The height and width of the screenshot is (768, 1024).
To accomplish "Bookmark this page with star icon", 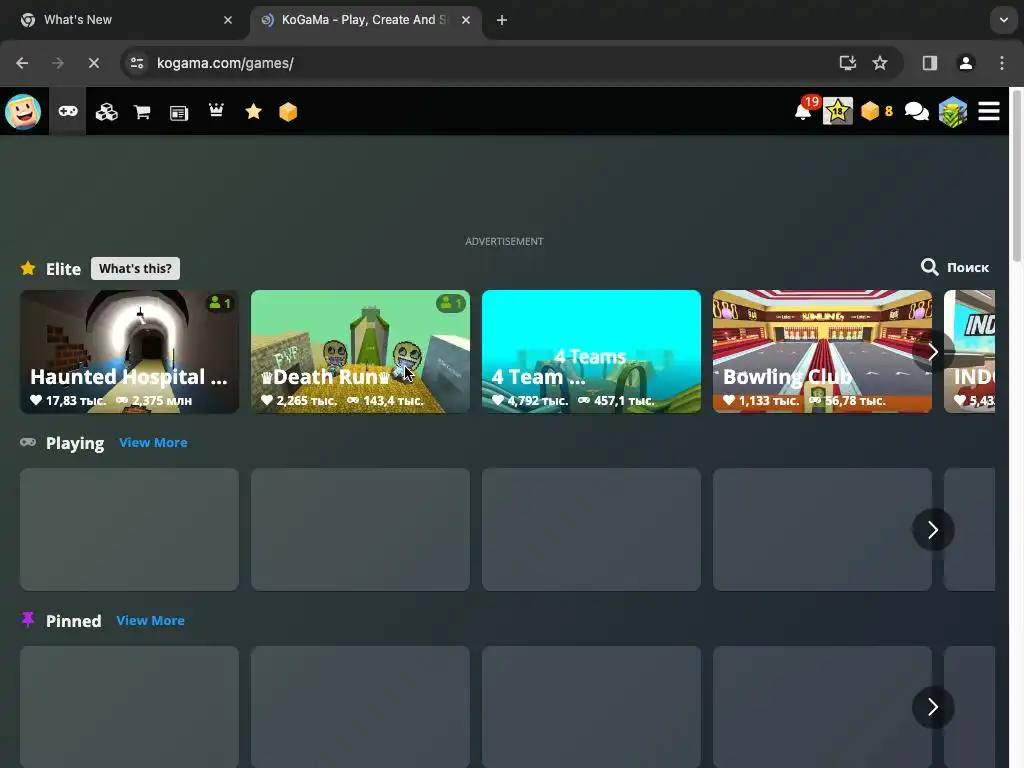I will pos(880,63).
